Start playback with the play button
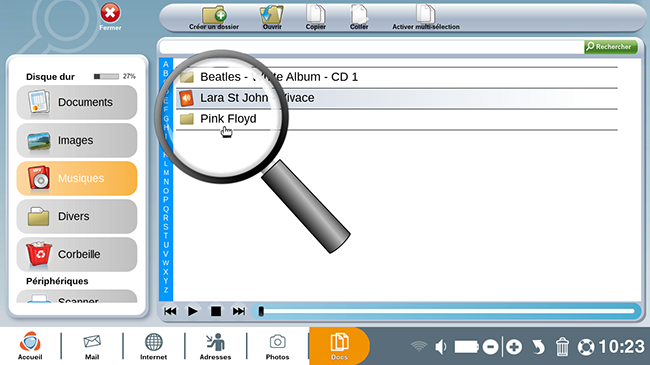650x365 pixels. (x=192, y=311)
